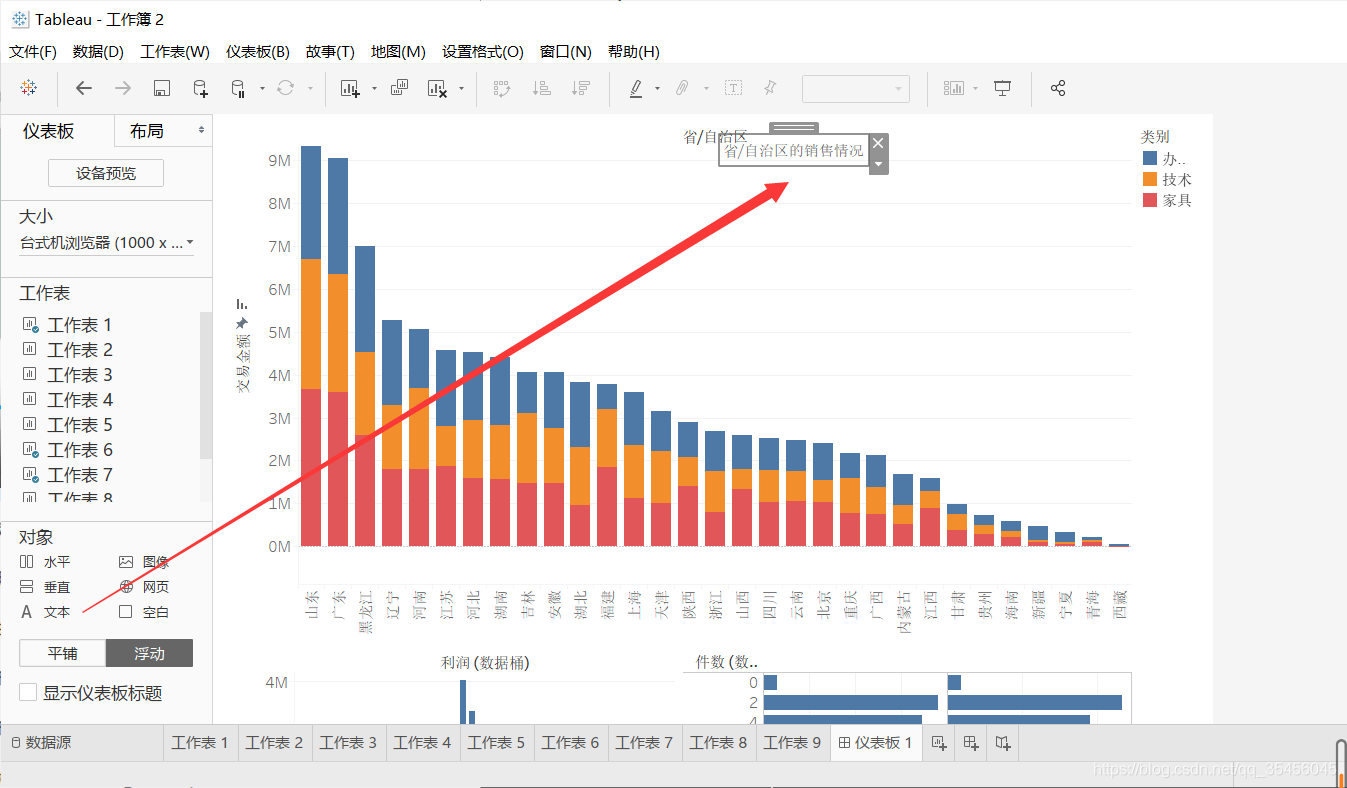Click the orange 技术 legend swatch
Screen dimensions: 1347x788
coord(1149,179)
